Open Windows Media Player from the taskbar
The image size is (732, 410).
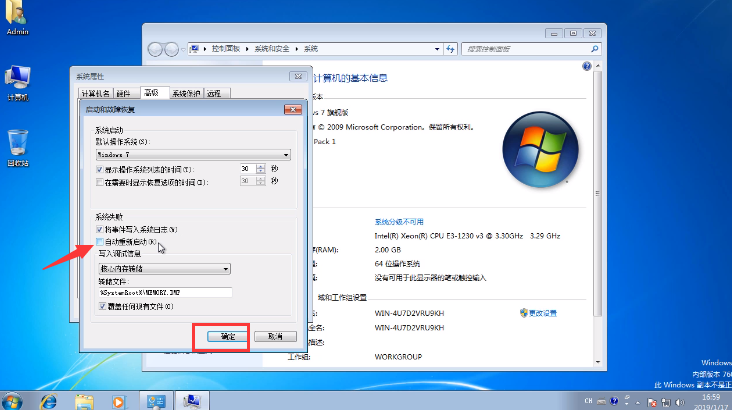[120, 400]
